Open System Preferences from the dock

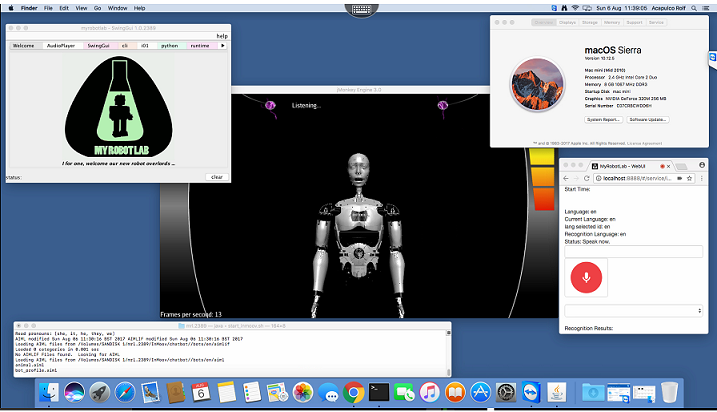[506, 392]
